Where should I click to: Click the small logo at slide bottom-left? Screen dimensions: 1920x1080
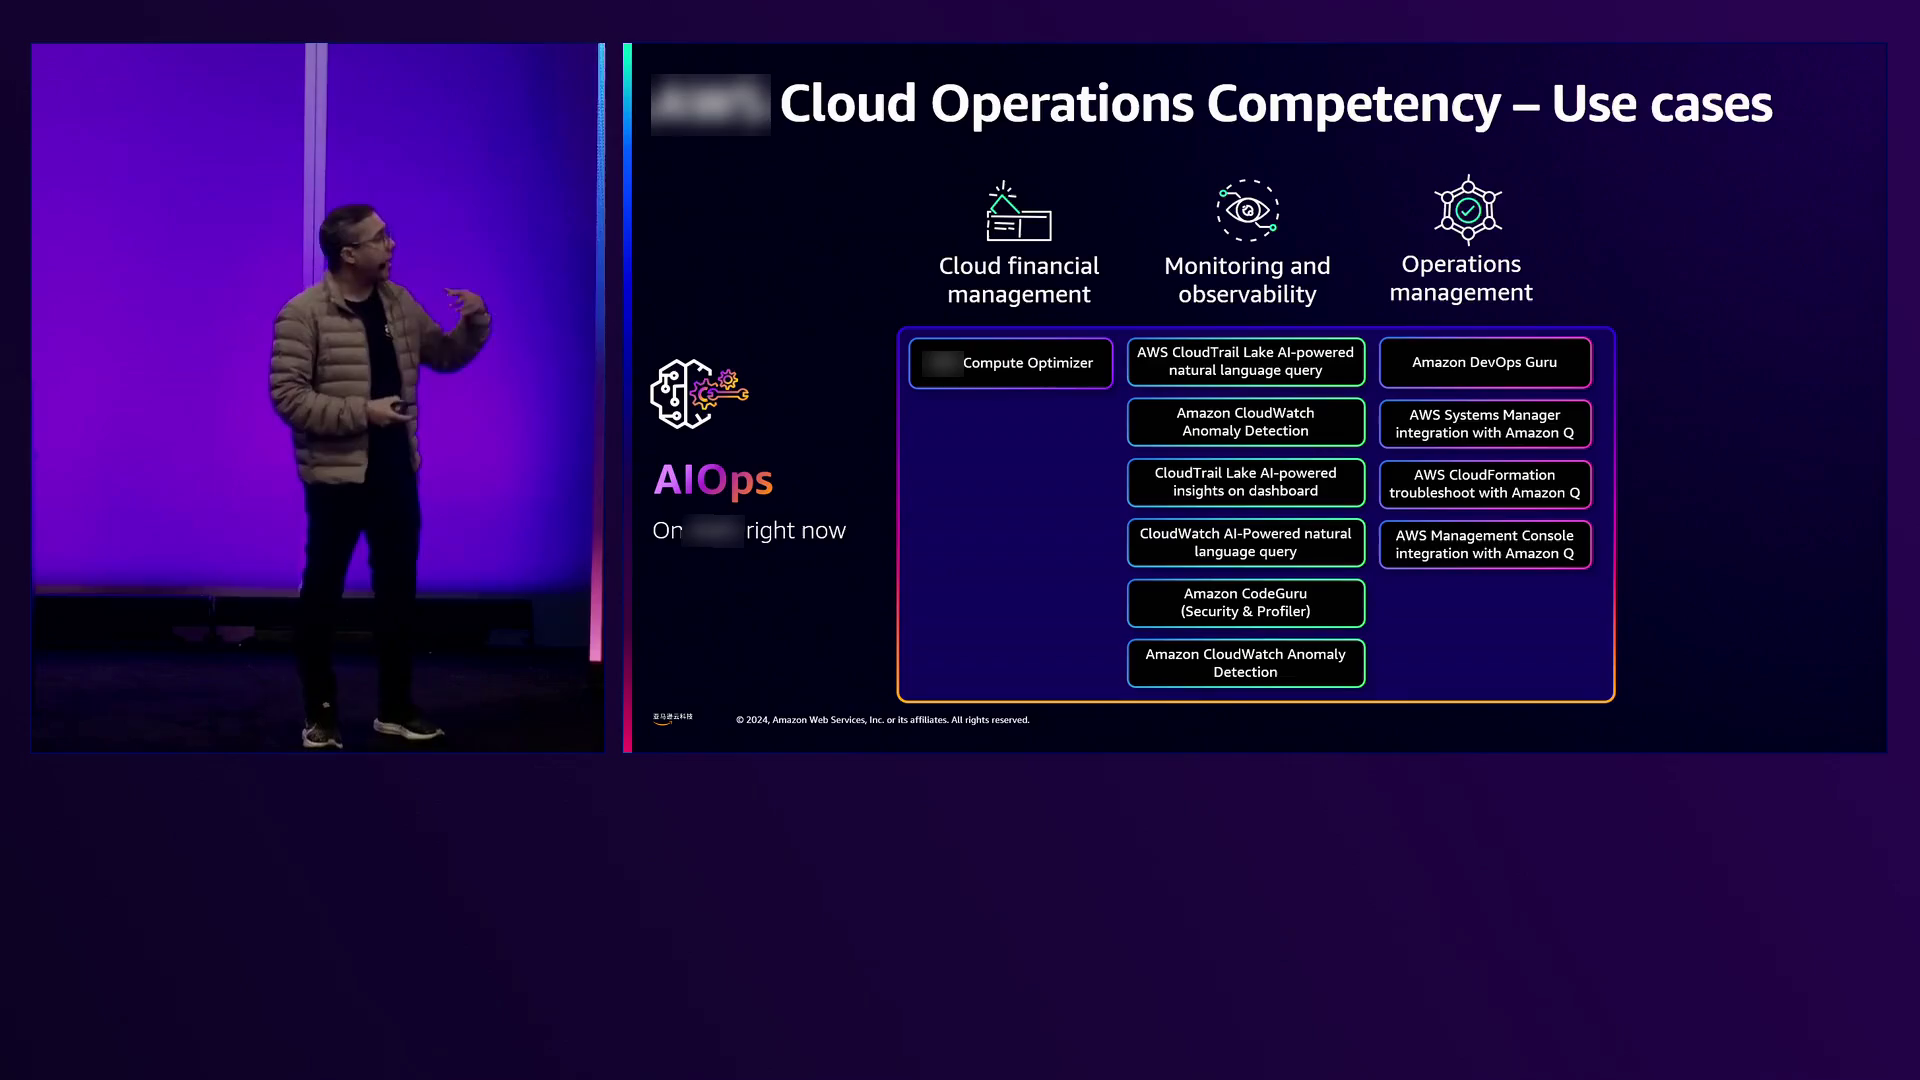672,718
